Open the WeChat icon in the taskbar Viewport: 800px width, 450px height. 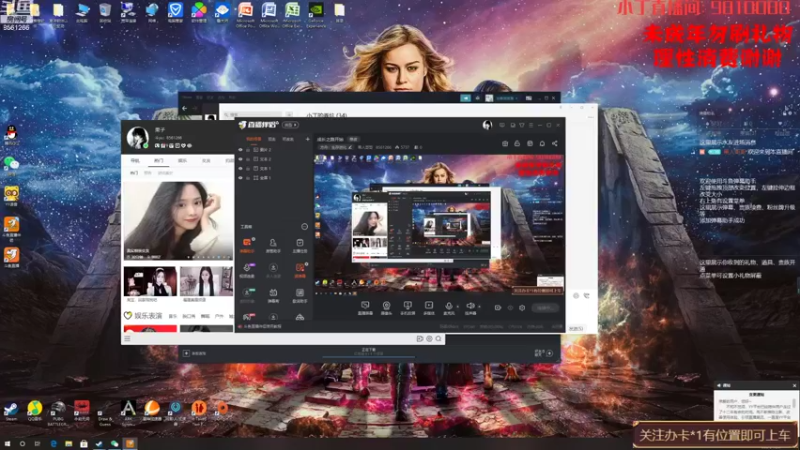(x=114, y=444)
